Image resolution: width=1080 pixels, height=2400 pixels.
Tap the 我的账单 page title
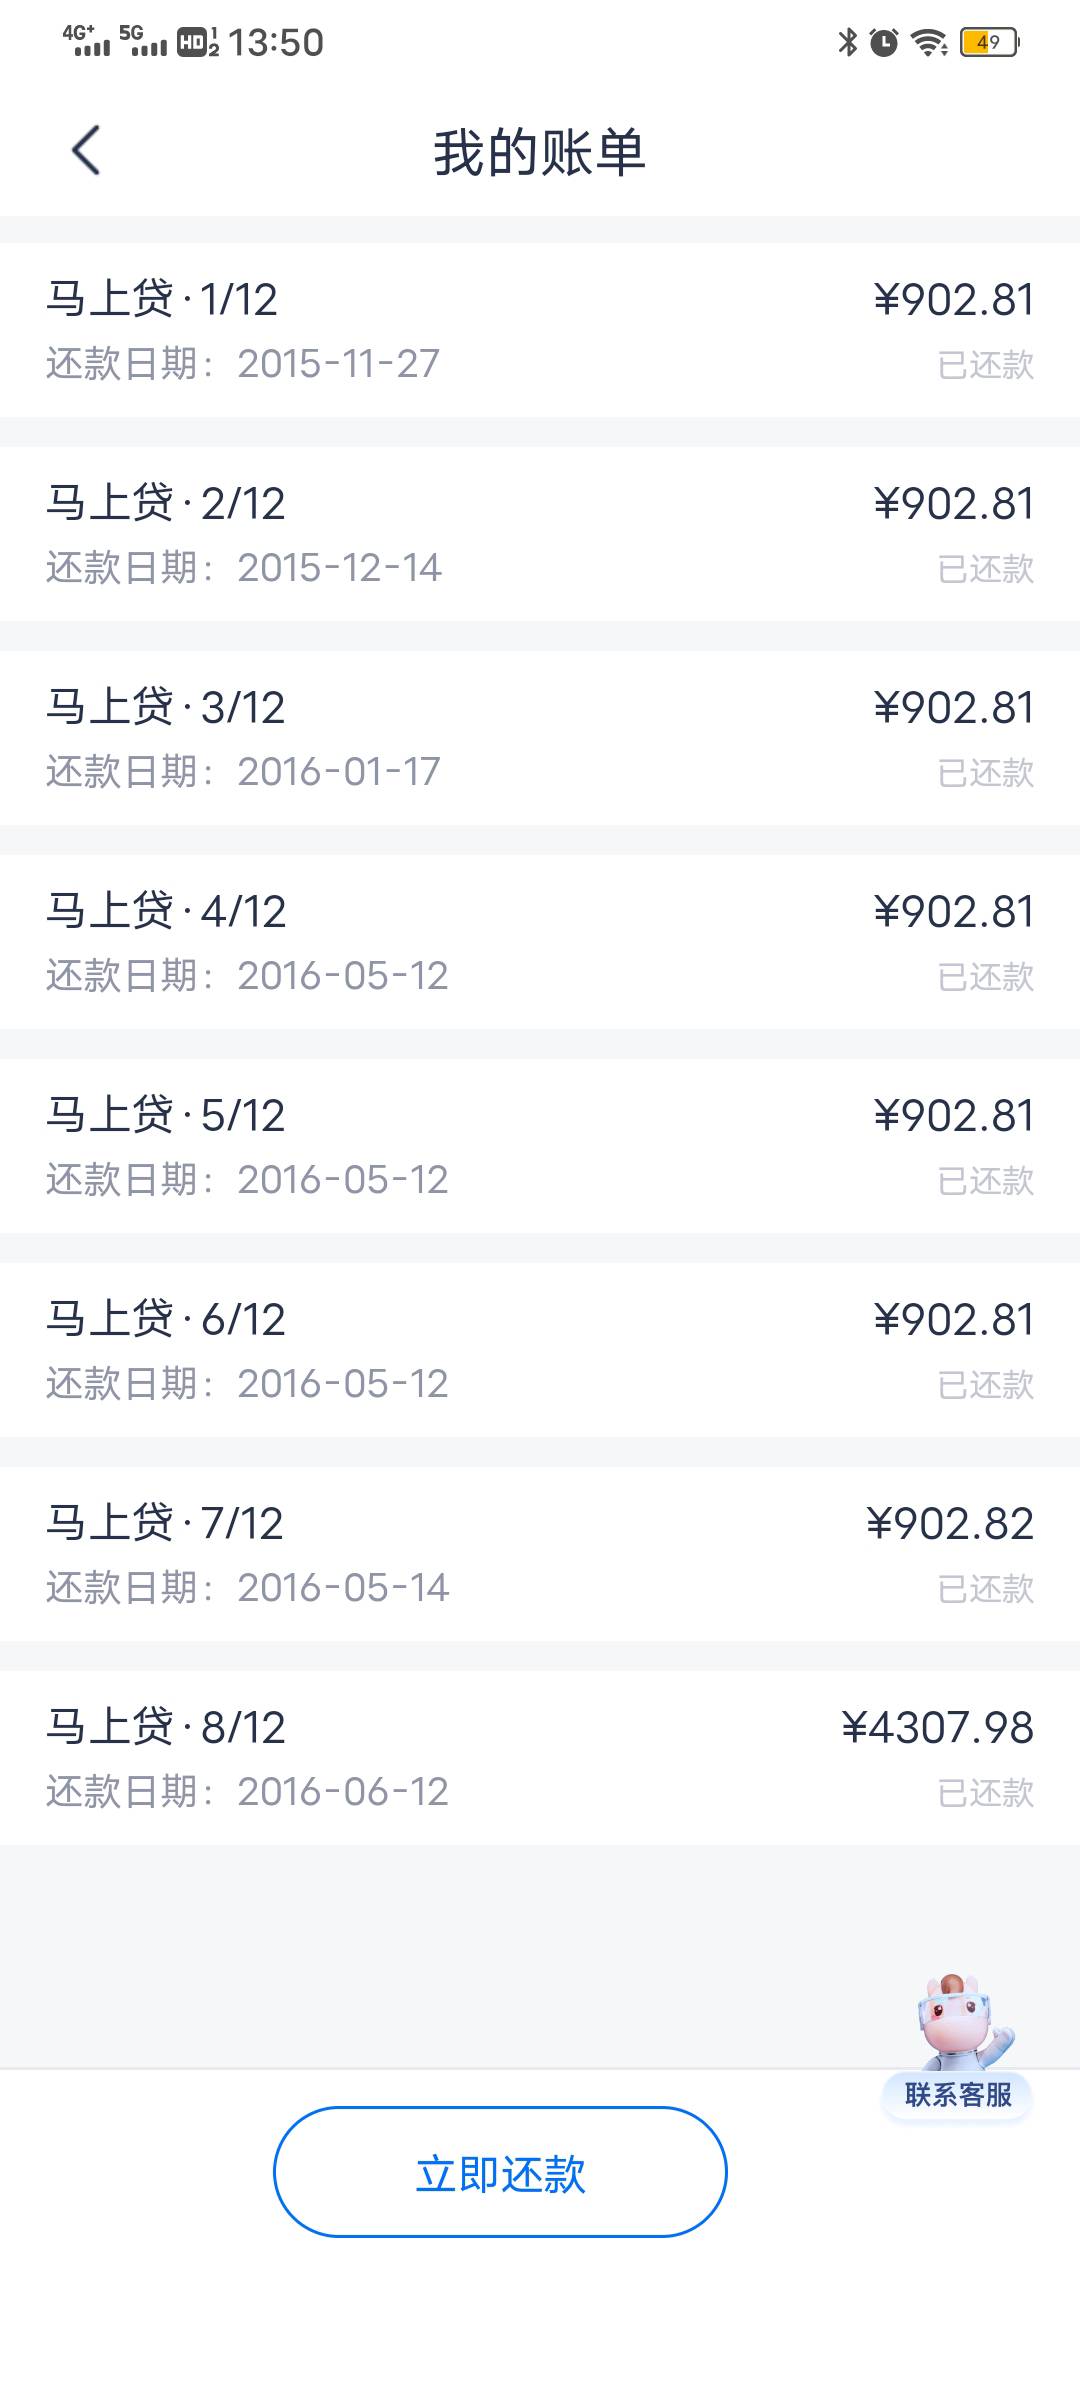[x=540, y=153]
